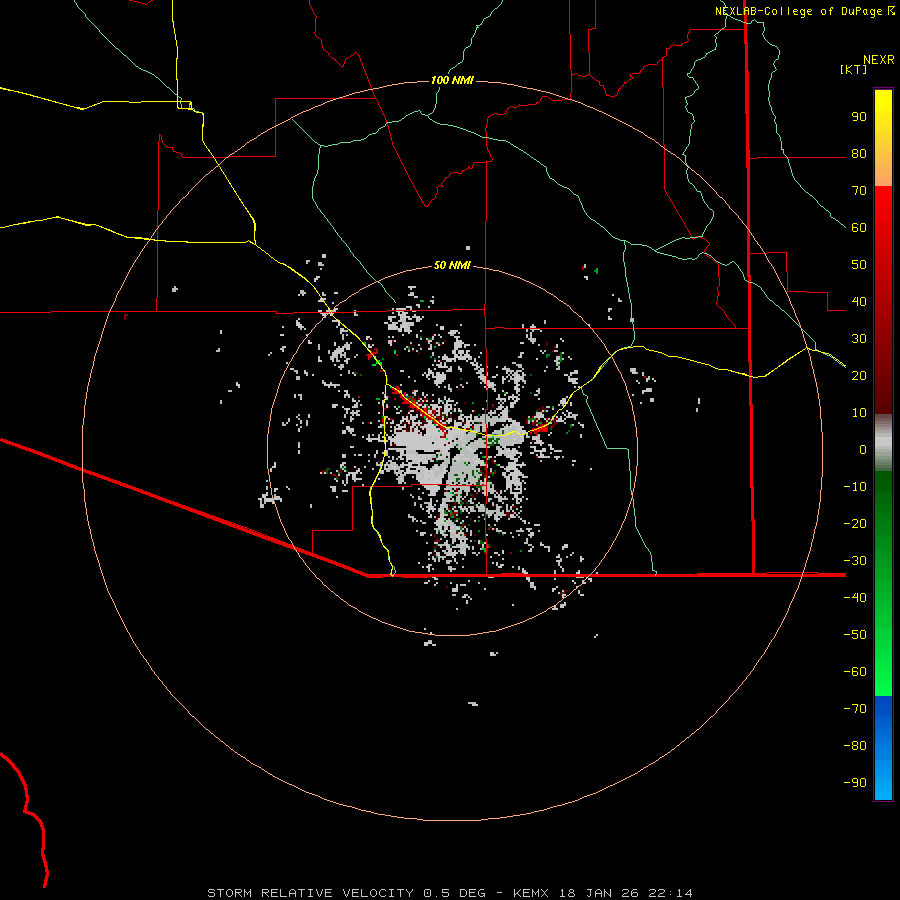Pick the bright red band near 60 knots
The width and height of the screenshot is (900, 900).
click(883, 224)
